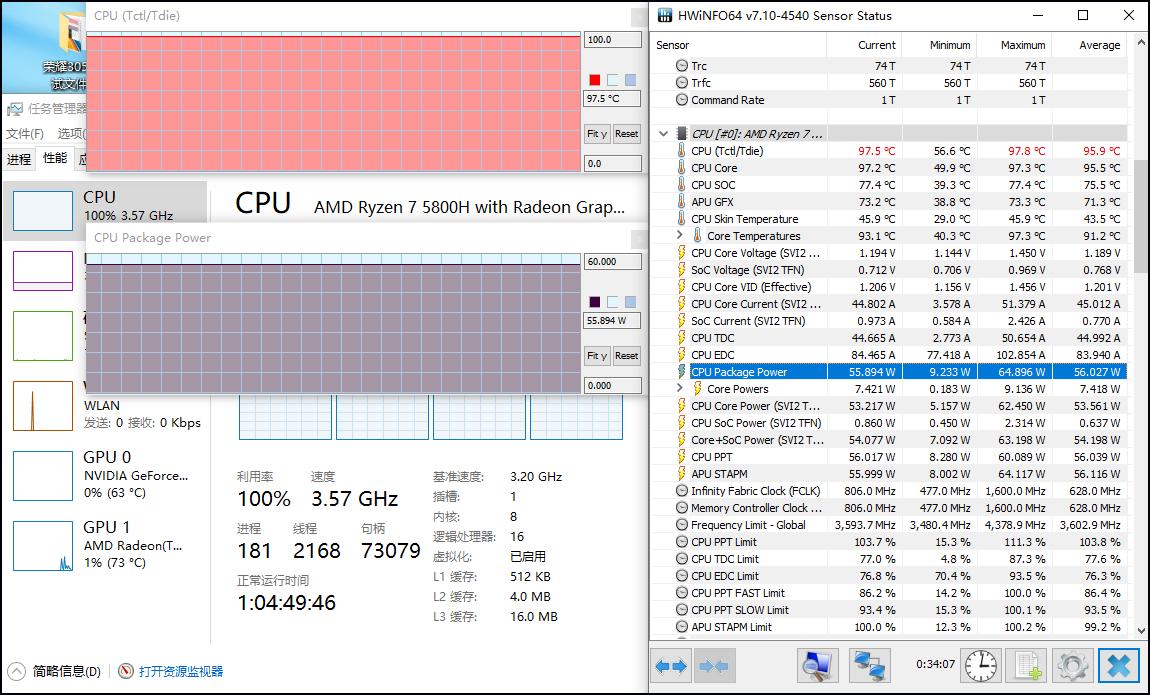Select the WLAN graph thumbnail in sidebar
This screenshot has height=695, width=1150.
click(43, 406)
